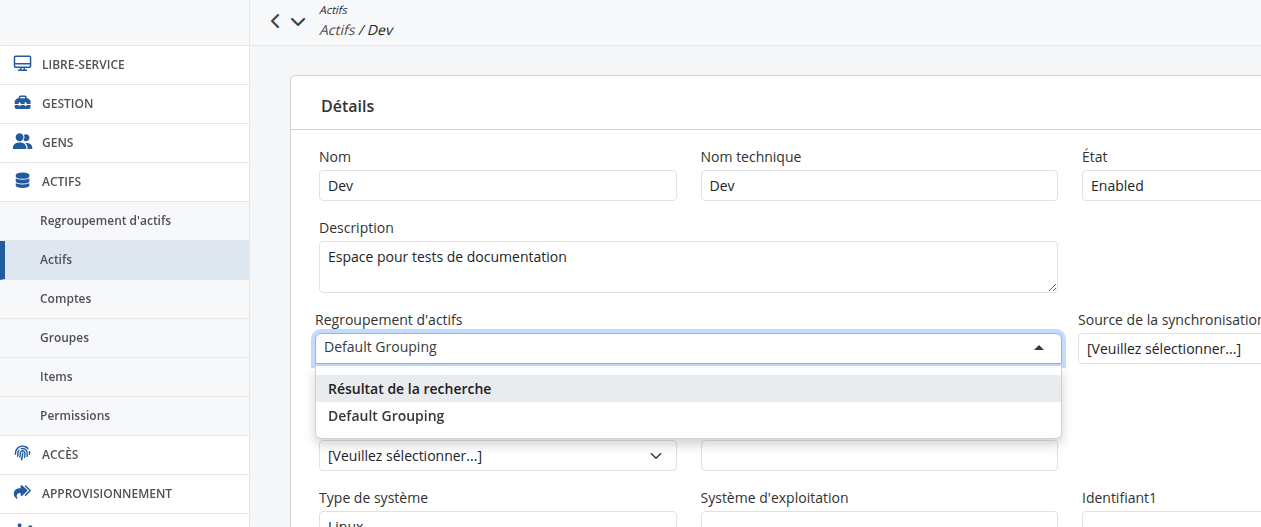Click Résultat de la recherche list header
This screenshot has width=1261, height=527.
point(688,389)
